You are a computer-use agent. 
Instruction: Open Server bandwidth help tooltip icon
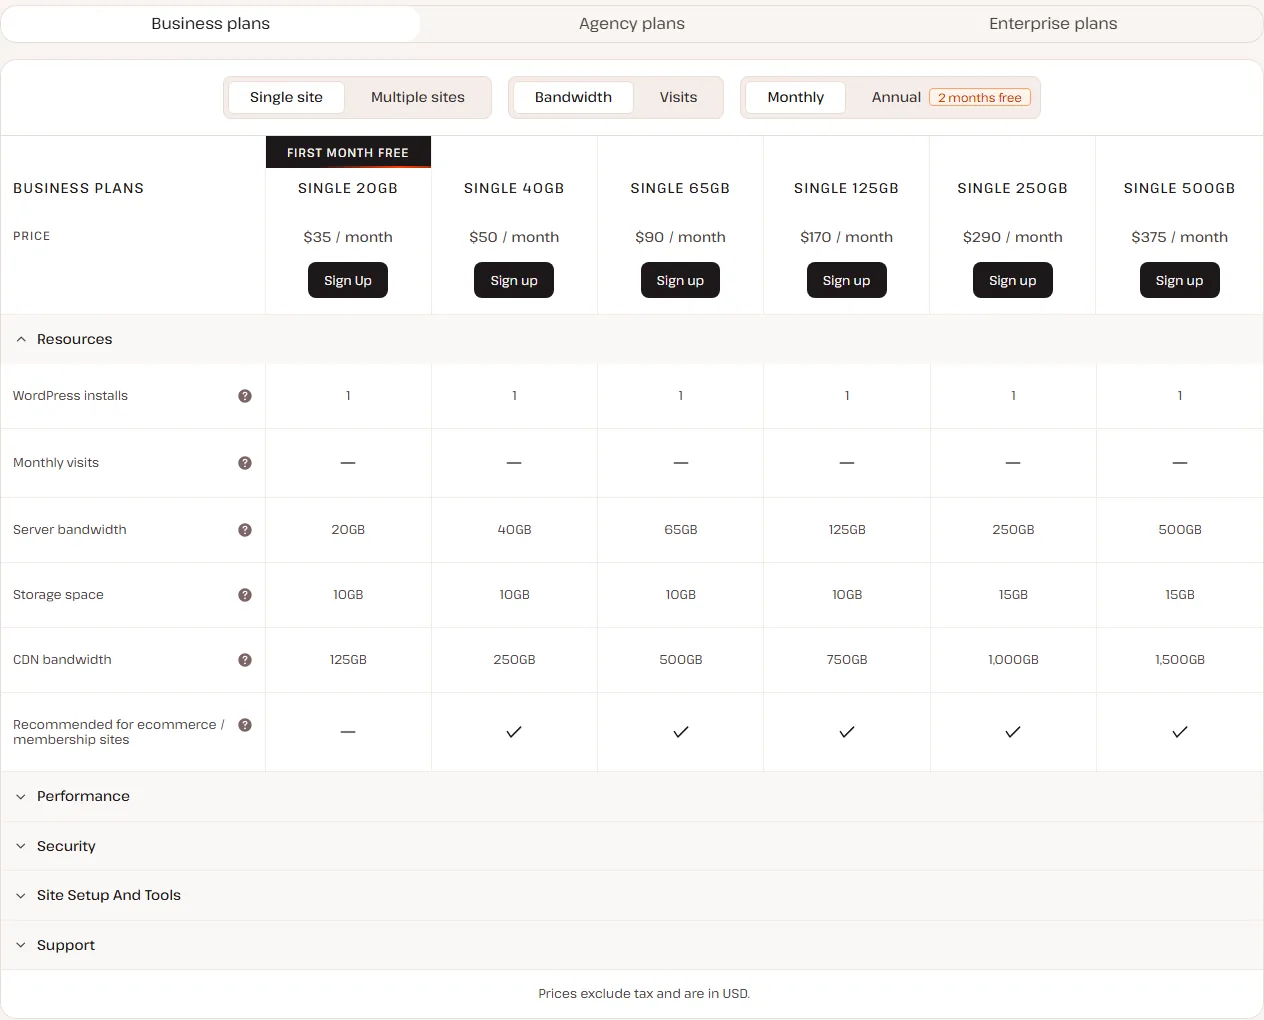(x=245, y=530)
